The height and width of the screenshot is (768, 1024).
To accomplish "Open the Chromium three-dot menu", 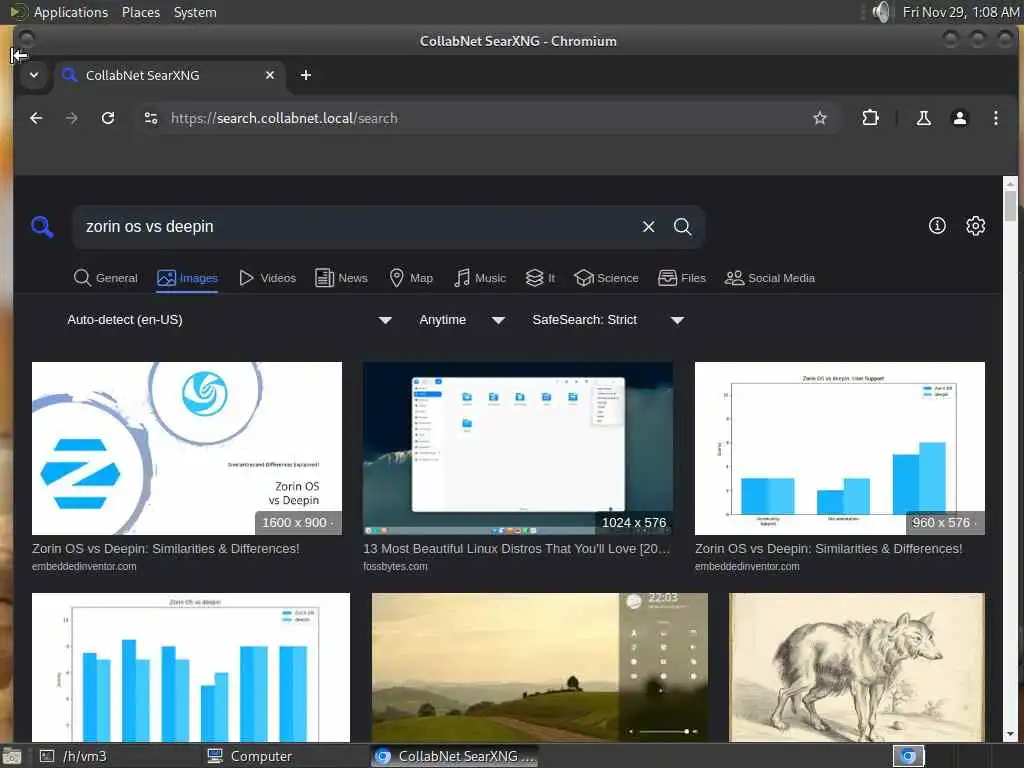I will click(995, 118).
